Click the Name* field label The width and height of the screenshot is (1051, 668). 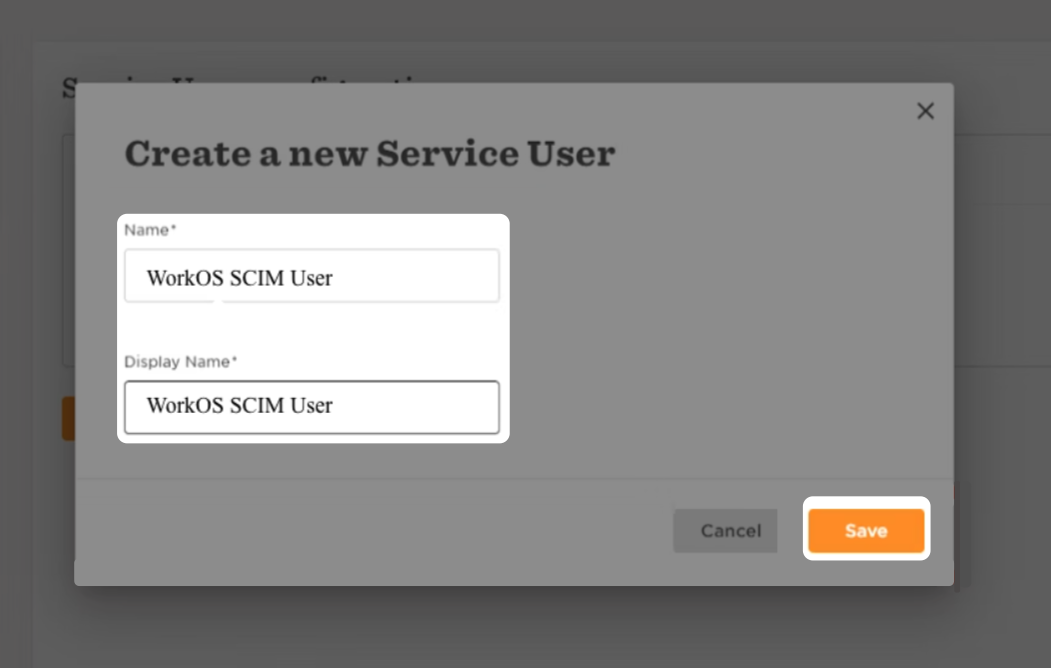click(147, 229)
